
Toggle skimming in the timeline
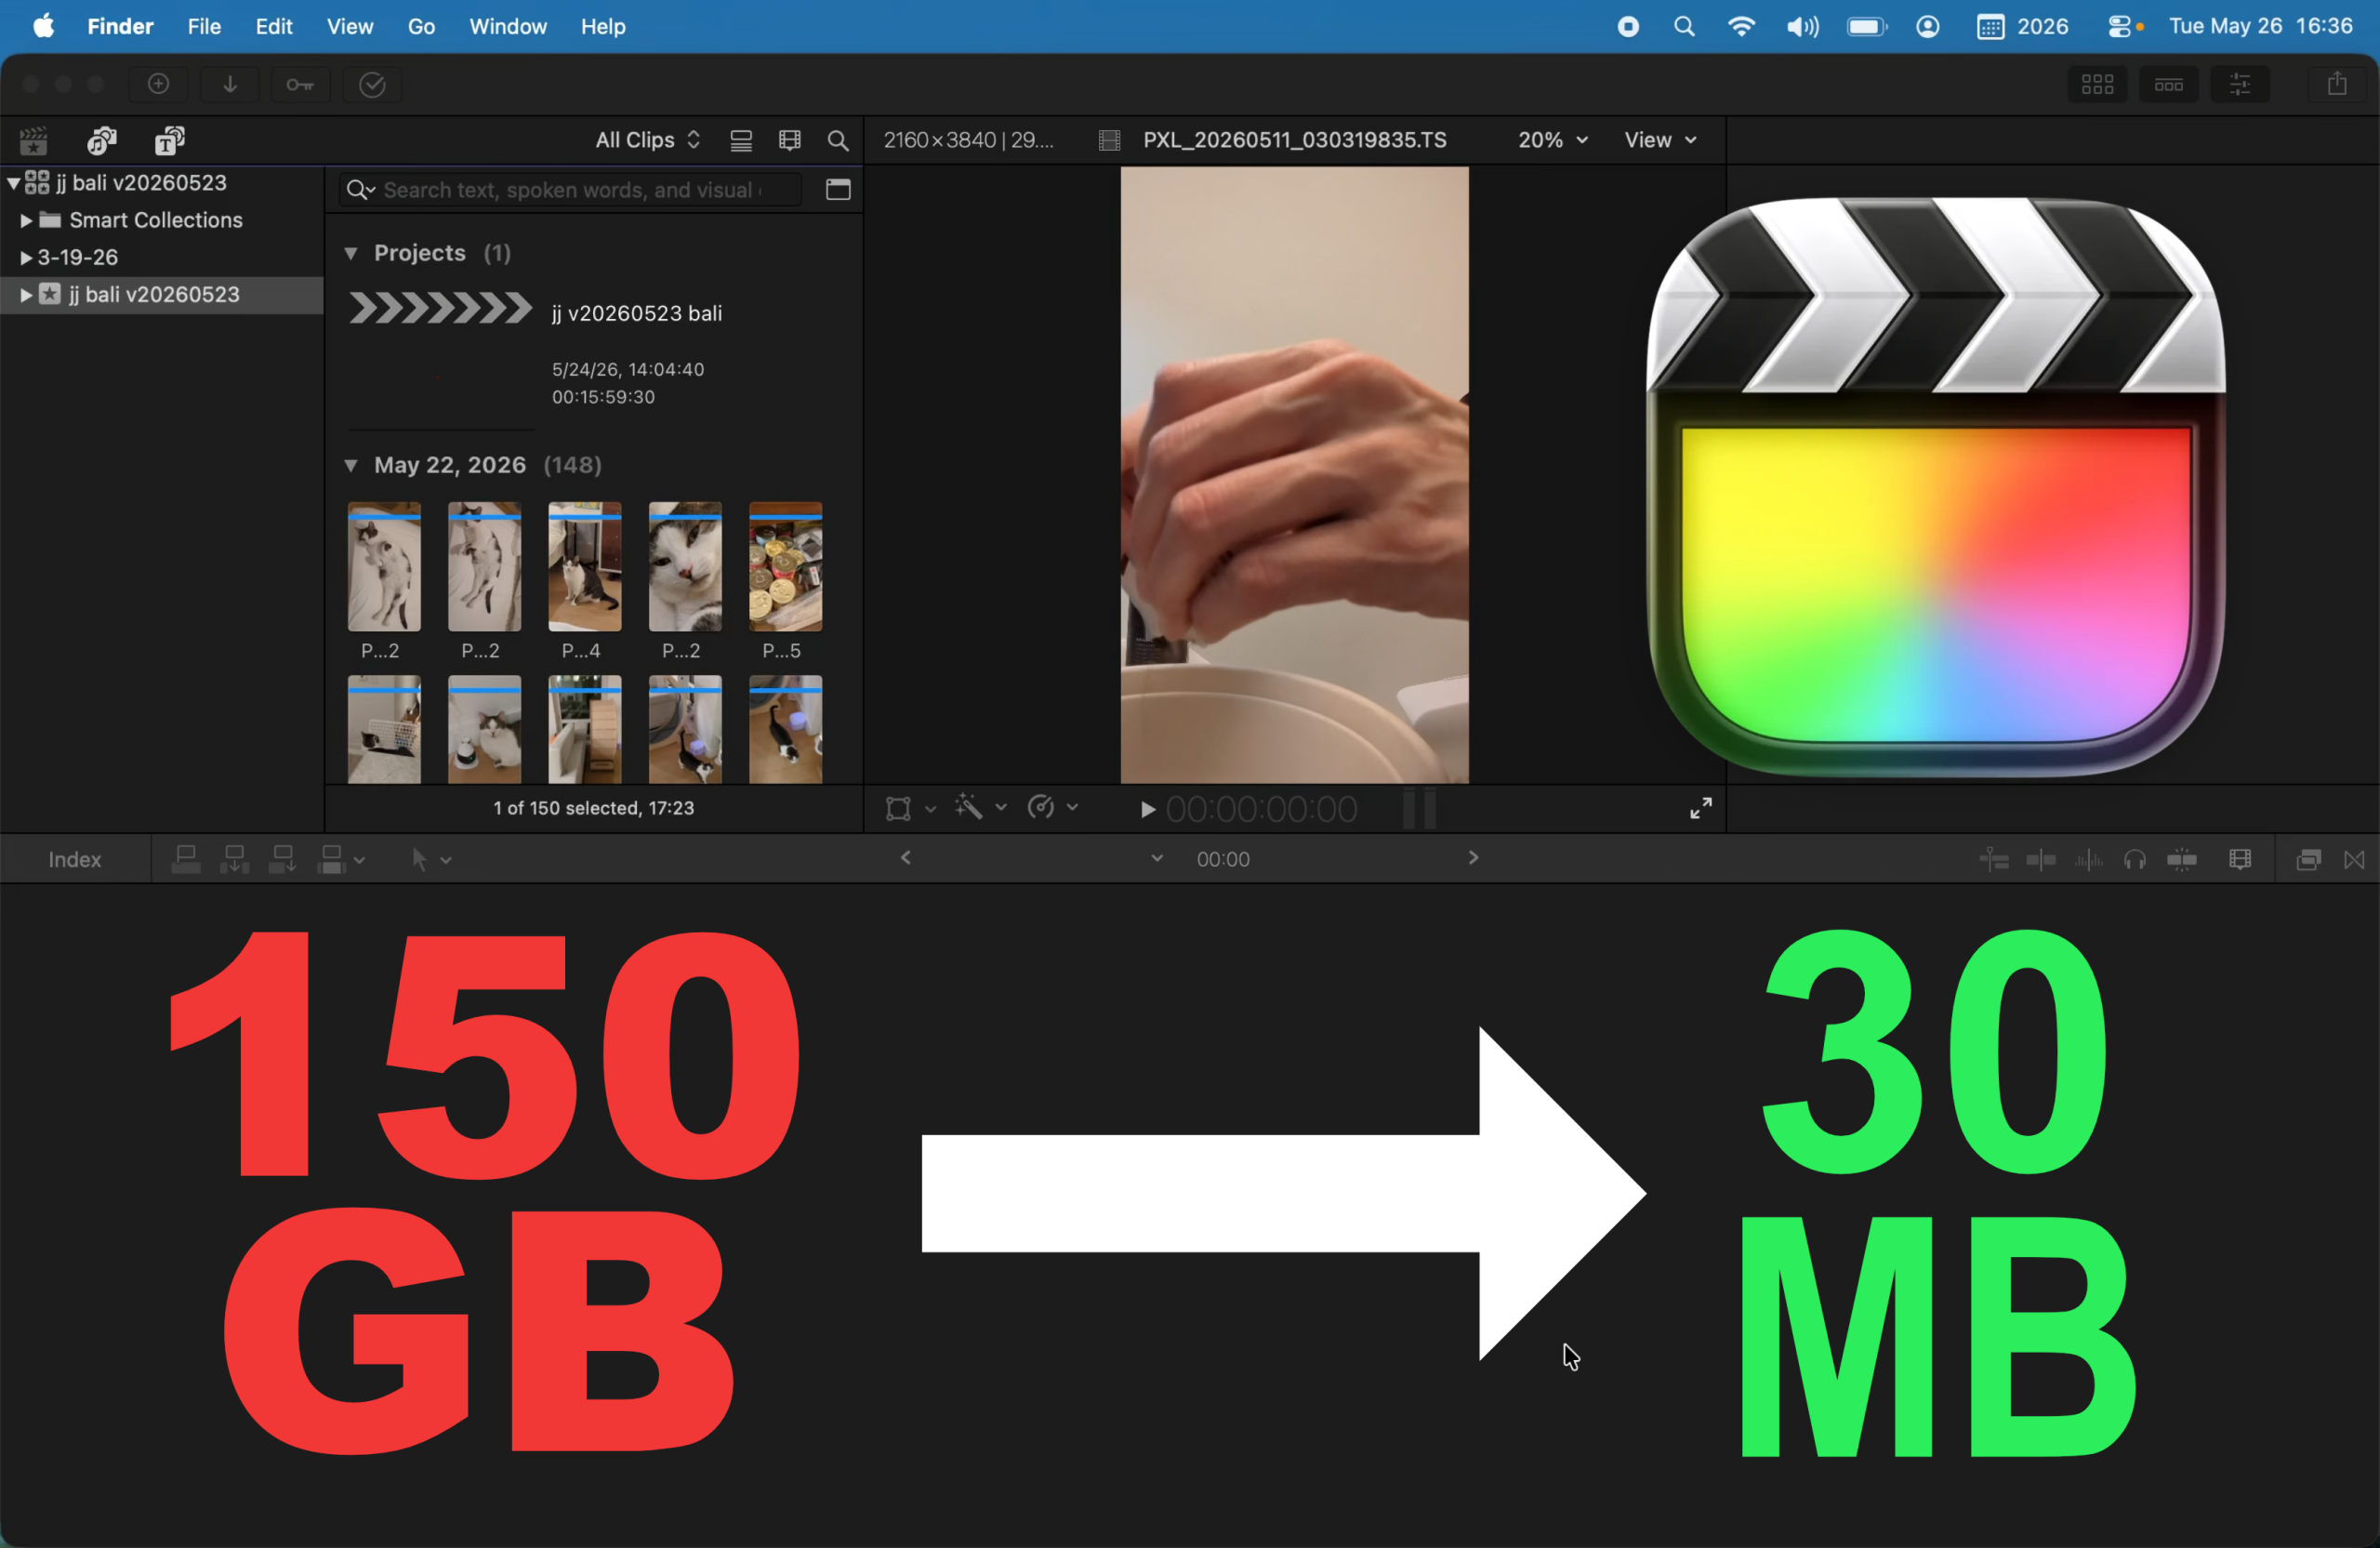(x=2040, y=859)
